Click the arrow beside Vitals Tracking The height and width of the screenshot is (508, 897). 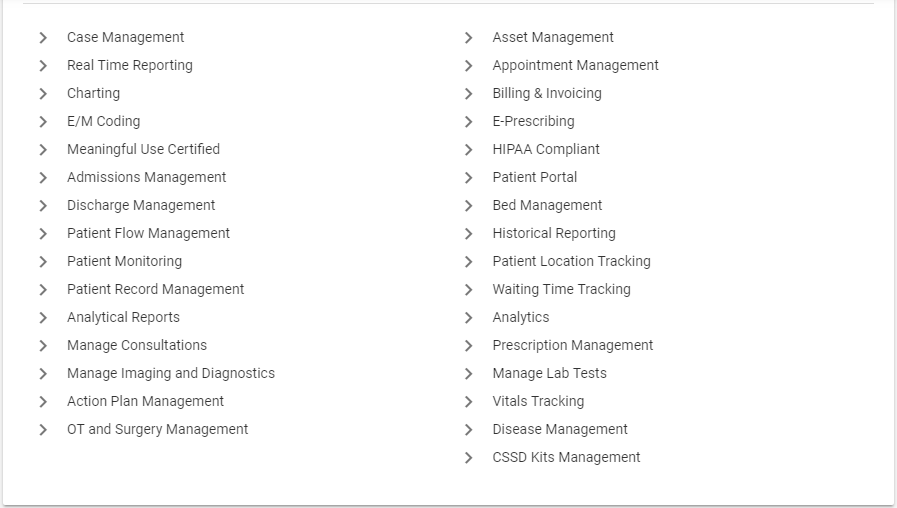[x=469, y=402]
